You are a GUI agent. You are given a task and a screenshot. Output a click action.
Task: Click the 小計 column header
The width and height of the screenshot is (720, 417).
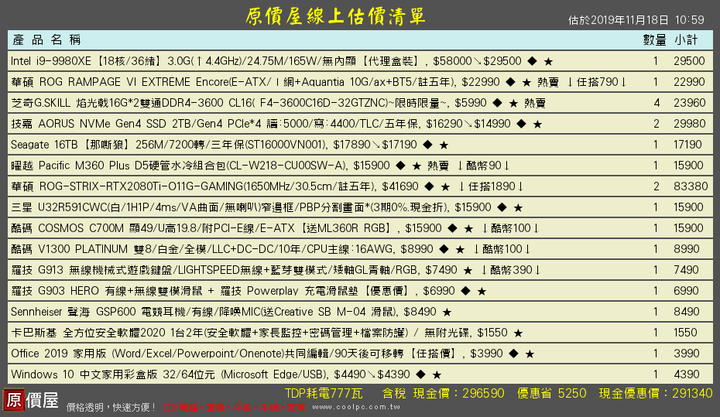686,40
